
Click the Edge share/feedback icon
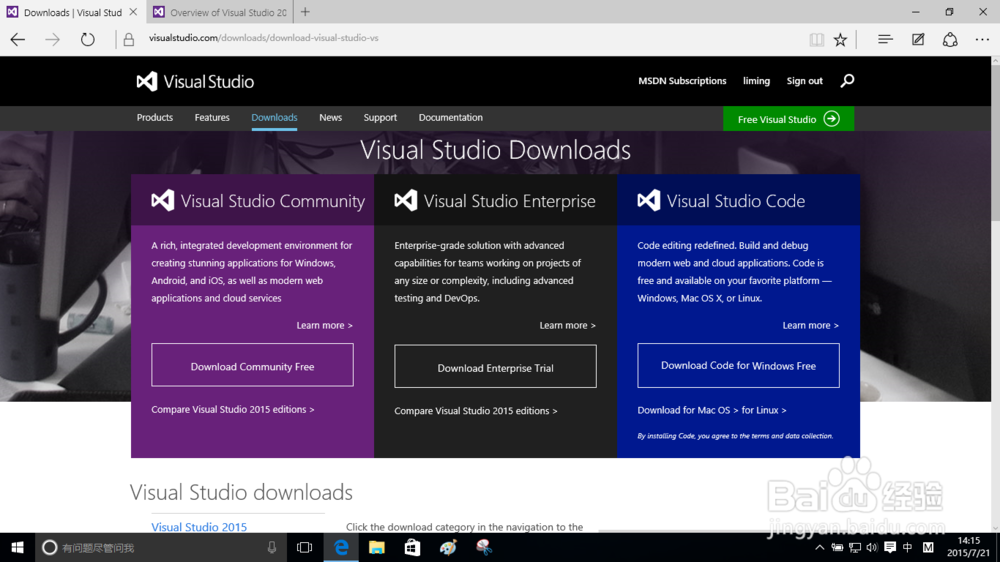coord(950,40)
